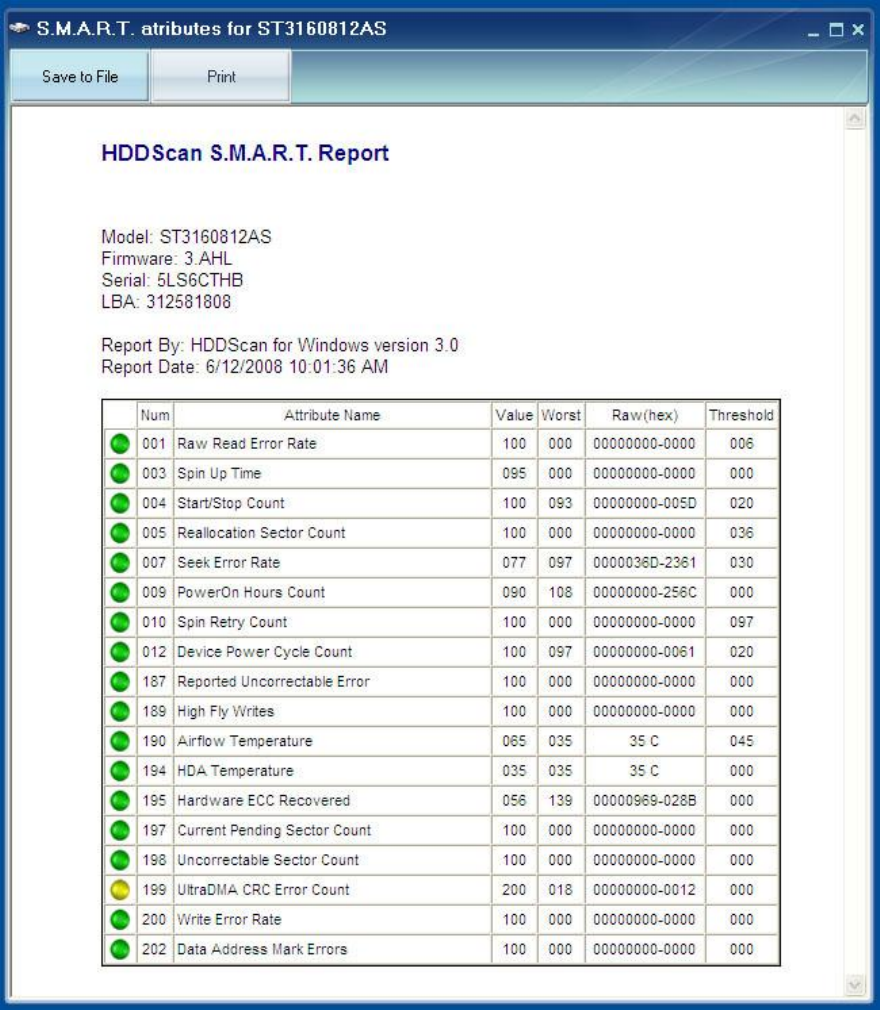Click the drive icon in title bar
880x1010 pixels.
(19, 28)
